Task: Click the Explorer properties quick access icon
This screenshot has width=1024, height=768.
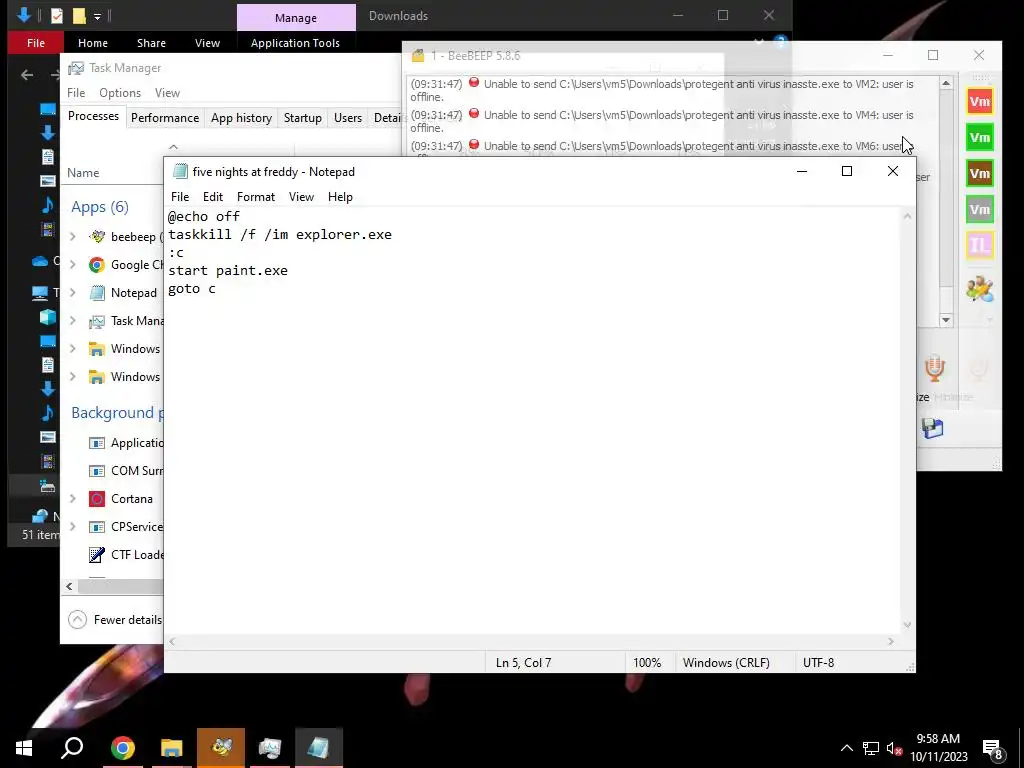Action: pos(57,16)
